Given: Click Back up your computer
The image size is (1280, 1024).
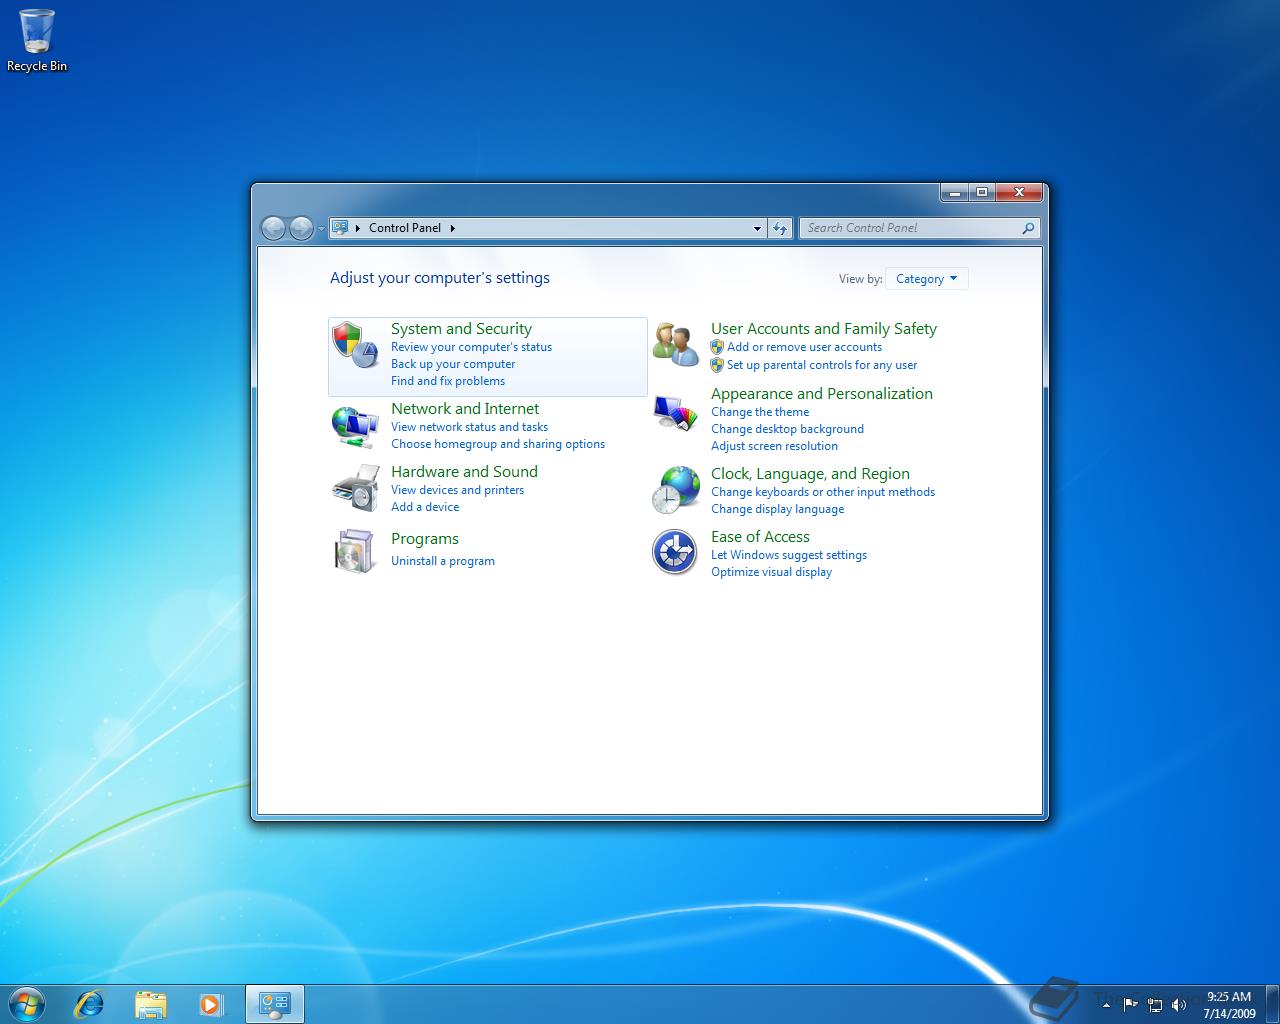Looking at the screenshot, I should pyautogui.click(x=453, y=364).
